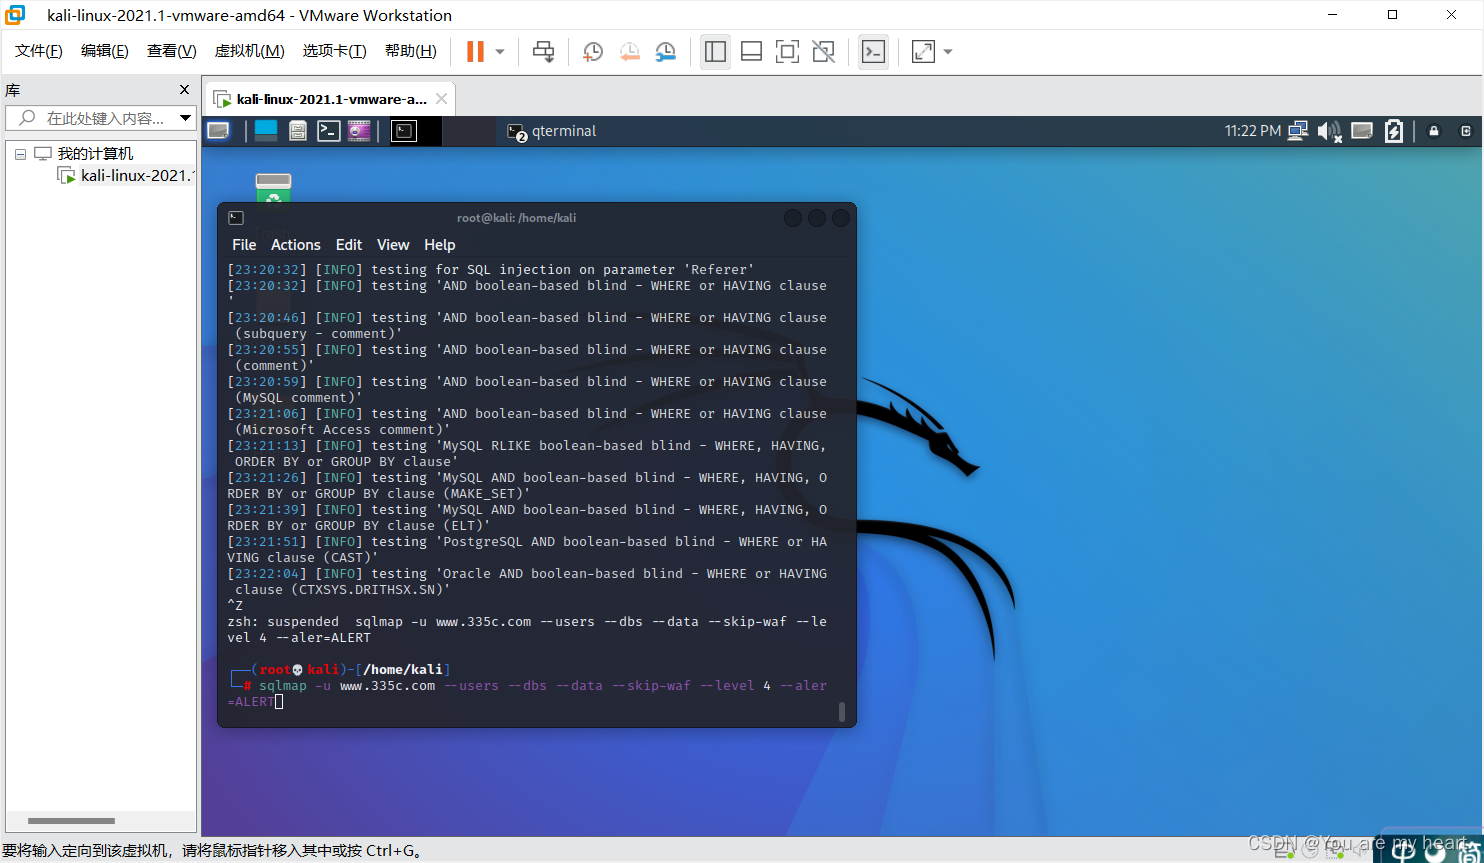
Task: Open the power manager battery icon
Action: tap(1394, 131)
